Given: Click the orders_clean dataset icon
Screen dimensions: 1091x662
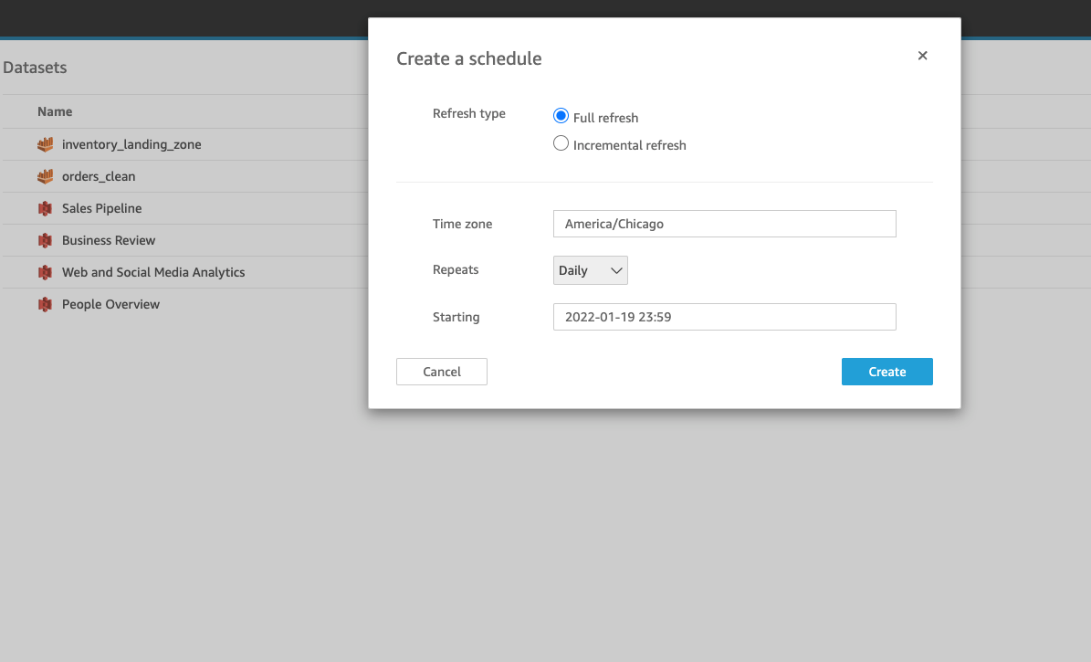Looking at the screenshot, I should point(45,177).
